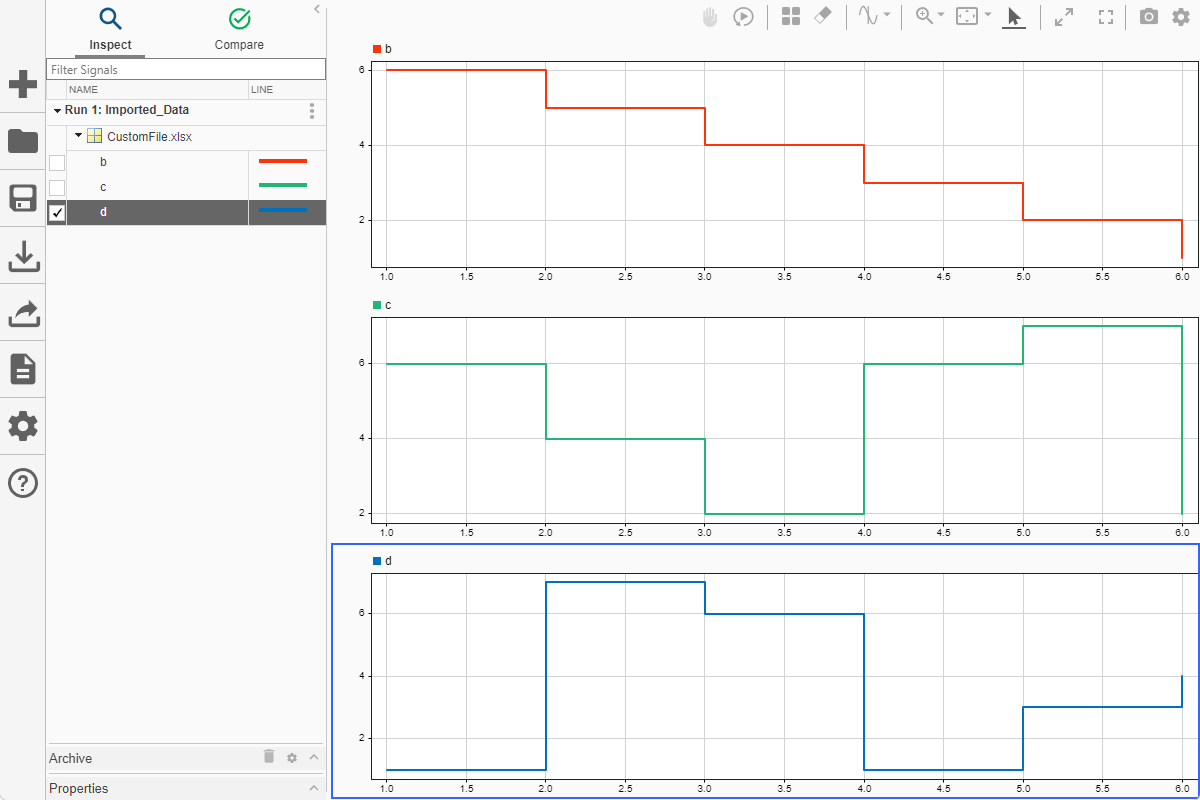This screenshot has width=1200, height=800.
Task: Click the Export share icon in the sidebar
Action: [23, 313]
